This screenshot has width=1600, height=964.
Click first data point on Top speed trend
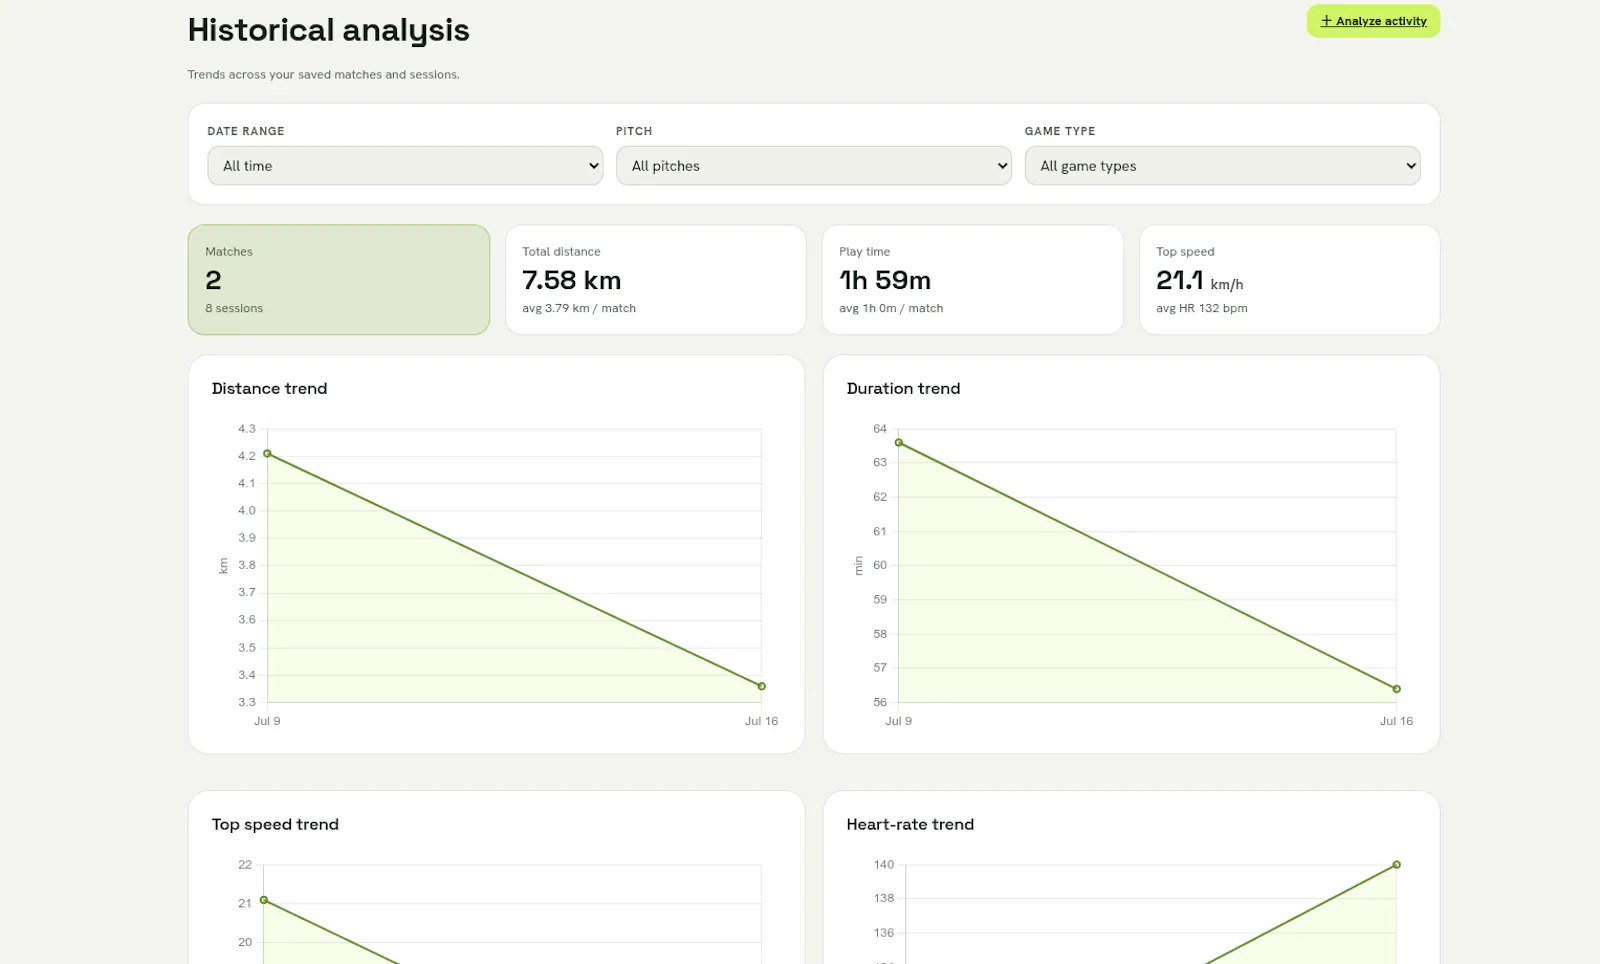click(264, 900)
